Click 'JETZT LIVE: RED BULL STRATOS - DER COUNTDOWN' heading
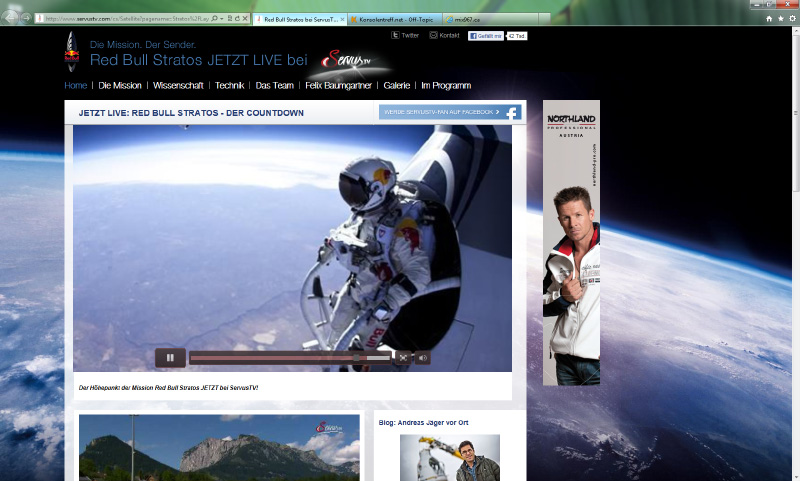The image size is (800, 481). [x=191, y=113]
